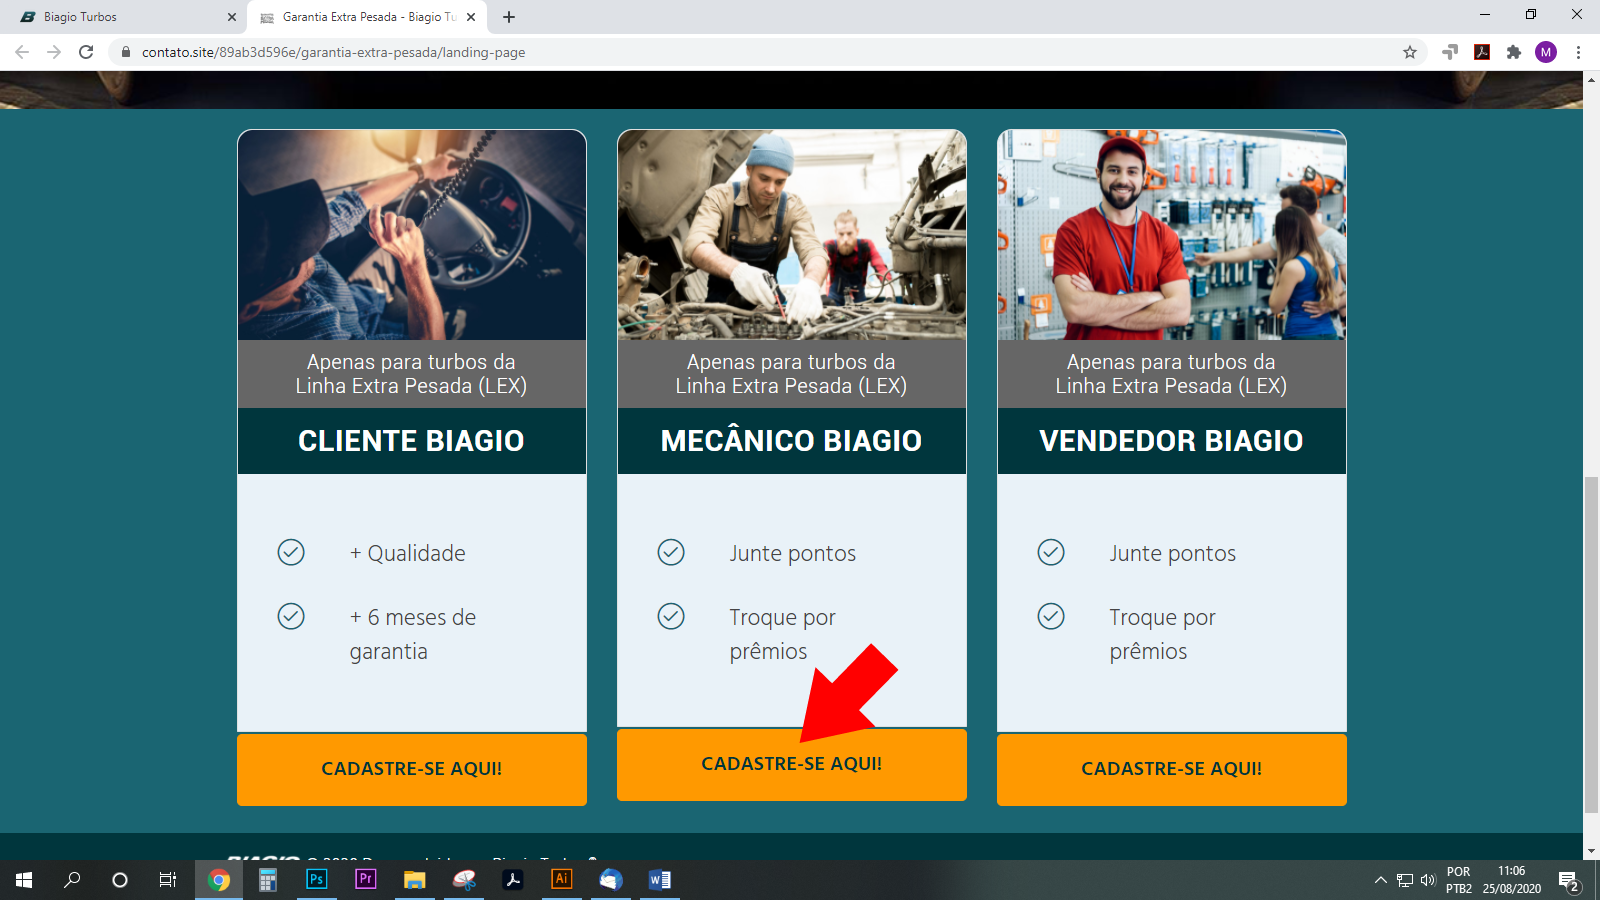Click the VENDEDOR BIAGIO heading
This screenshot has height=900, width=1600.
pyautogui.click(x=1171, y=441)
